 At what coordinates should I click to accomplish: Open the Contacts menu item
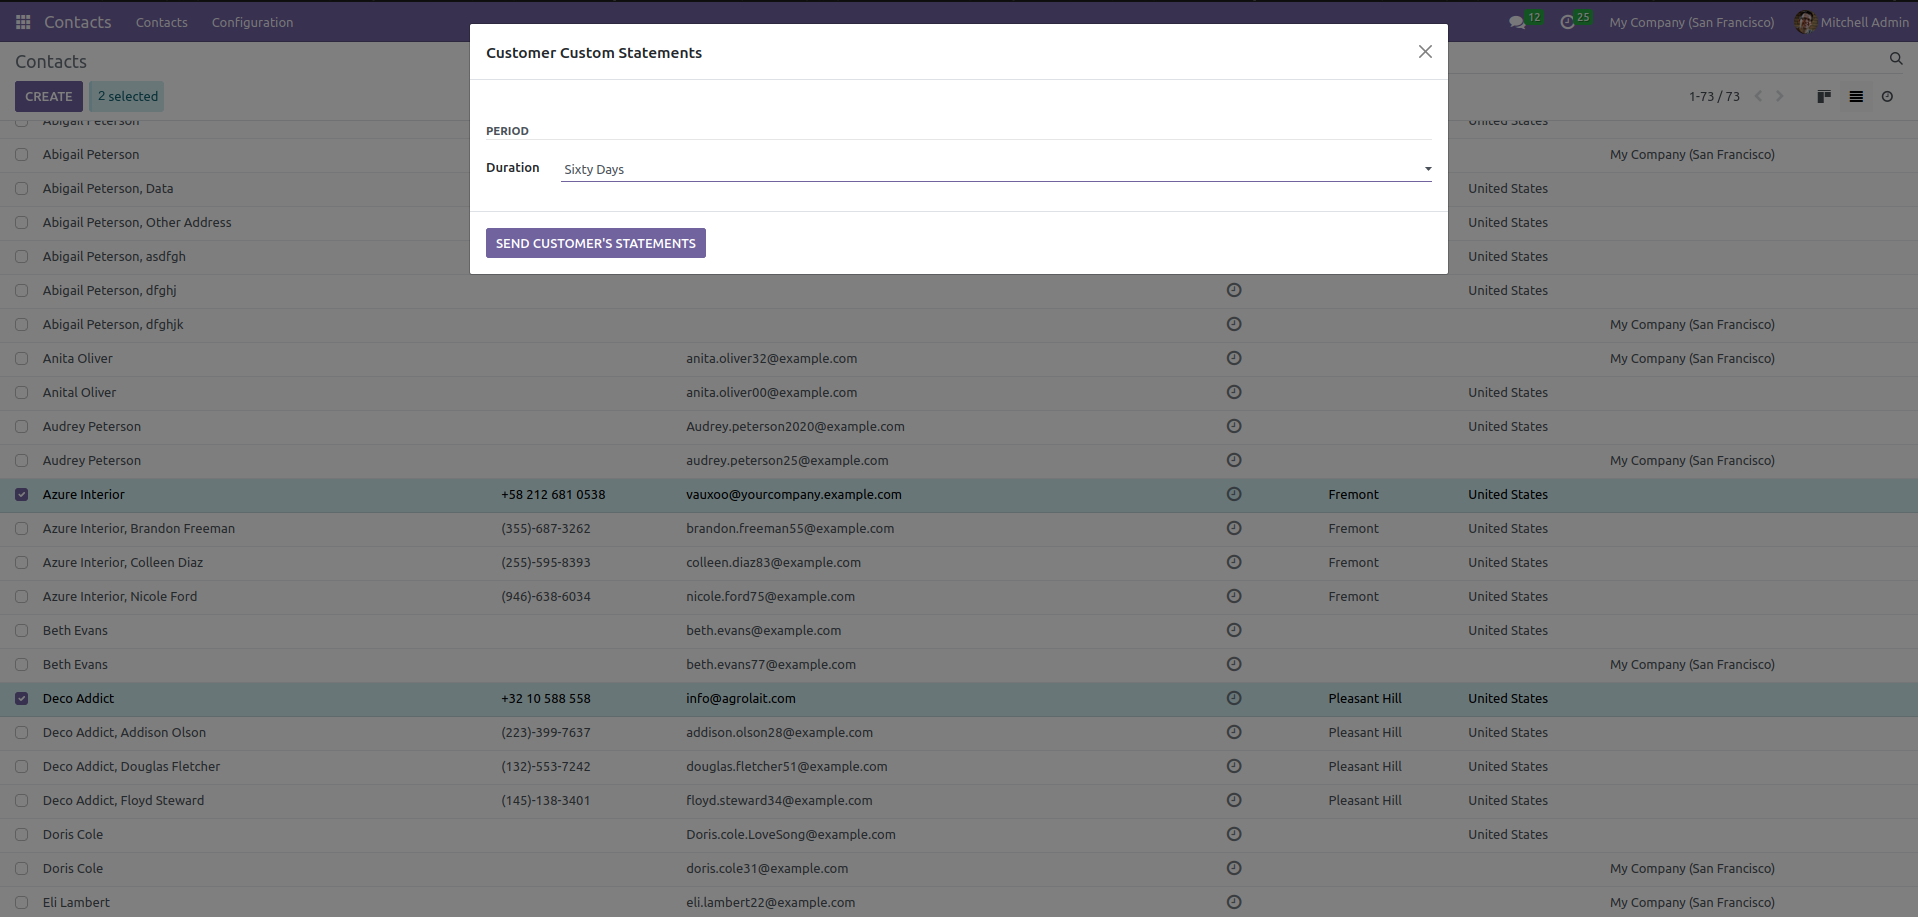(161, 22)
